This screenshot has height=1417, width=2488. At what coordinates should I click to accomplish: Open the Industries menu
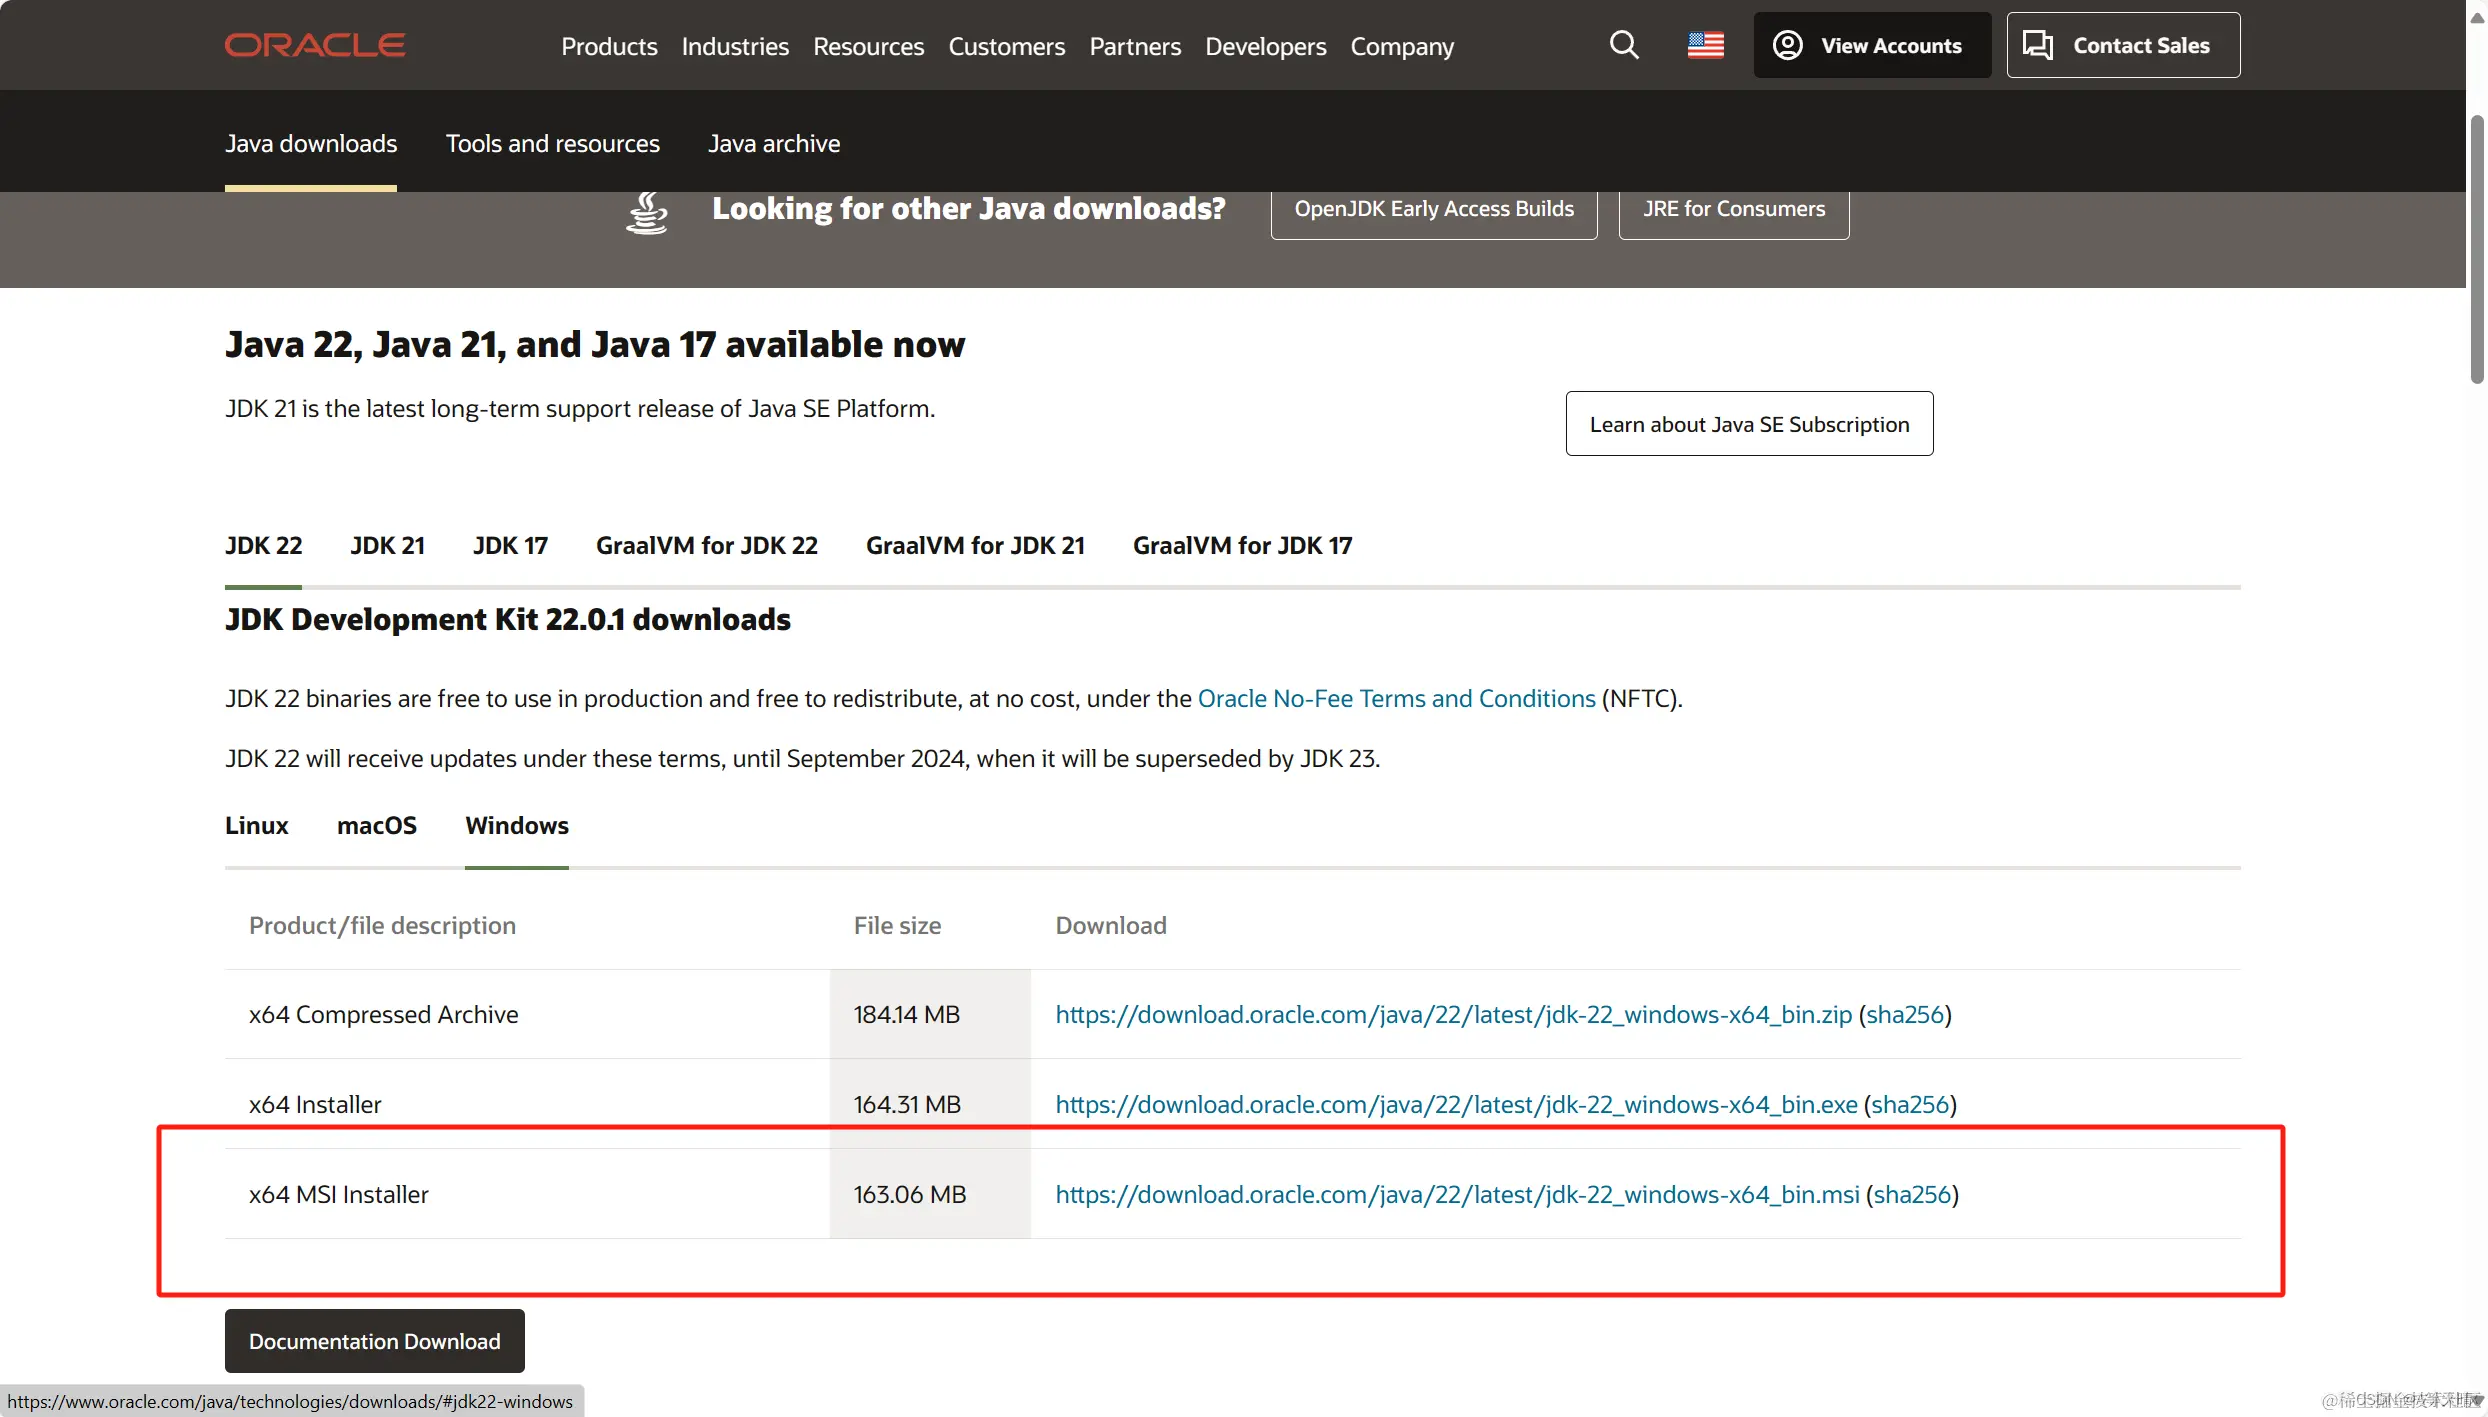pyautogui.click(x=735, y=46)
